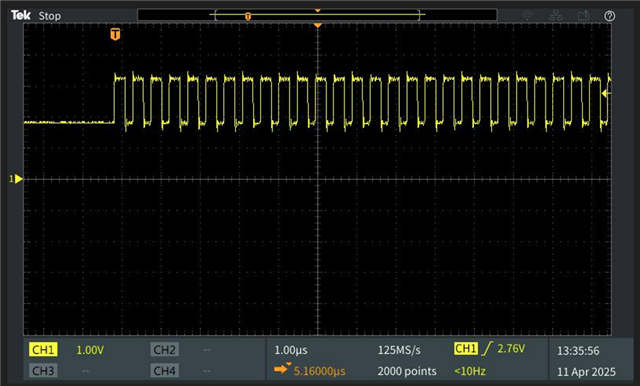Click the orange horizontal position triangle at top center
Image resolution: width=640 pixels, height=386 pixels.
click(x=318, y=25)
